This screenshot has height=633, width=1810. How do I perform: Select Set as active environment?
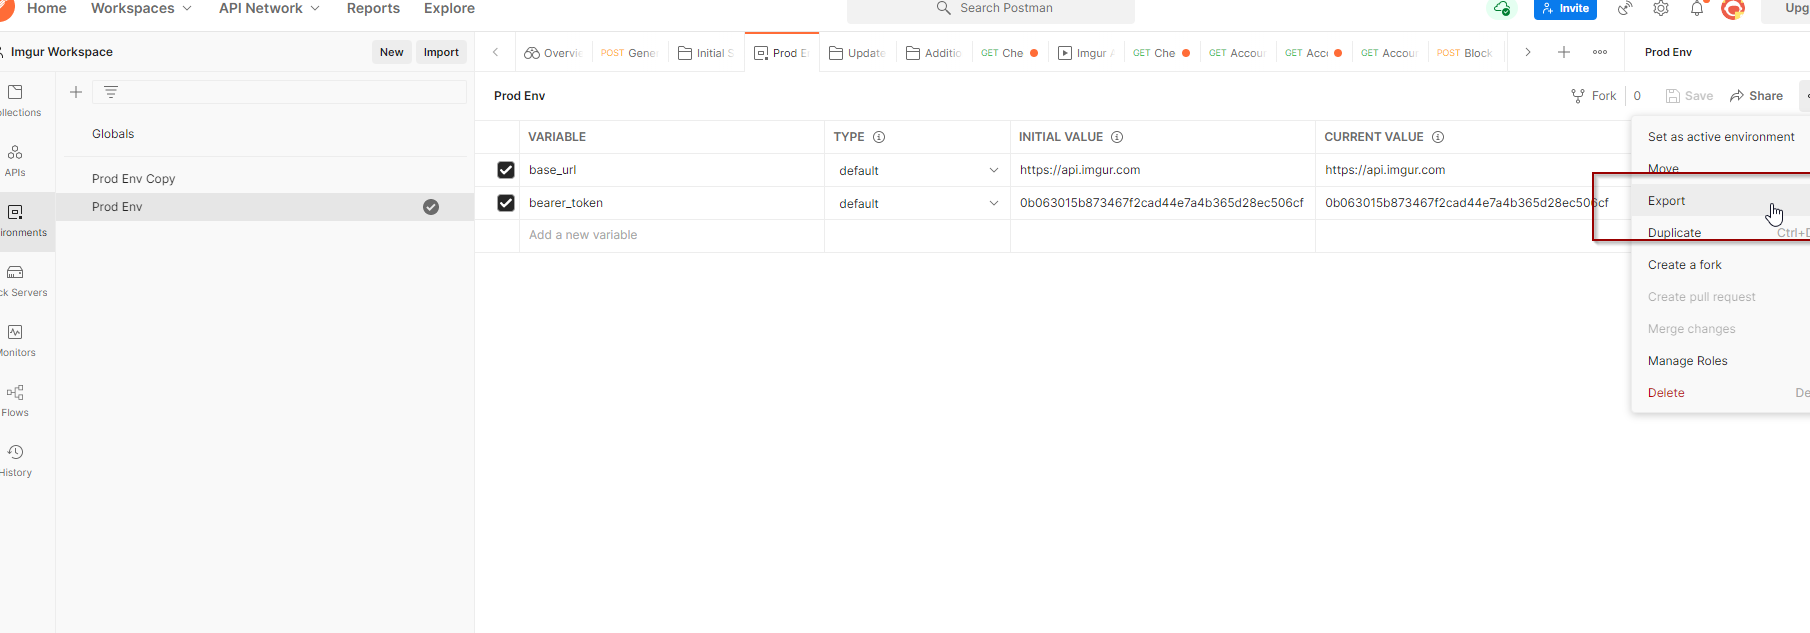tap(1720, 137)
